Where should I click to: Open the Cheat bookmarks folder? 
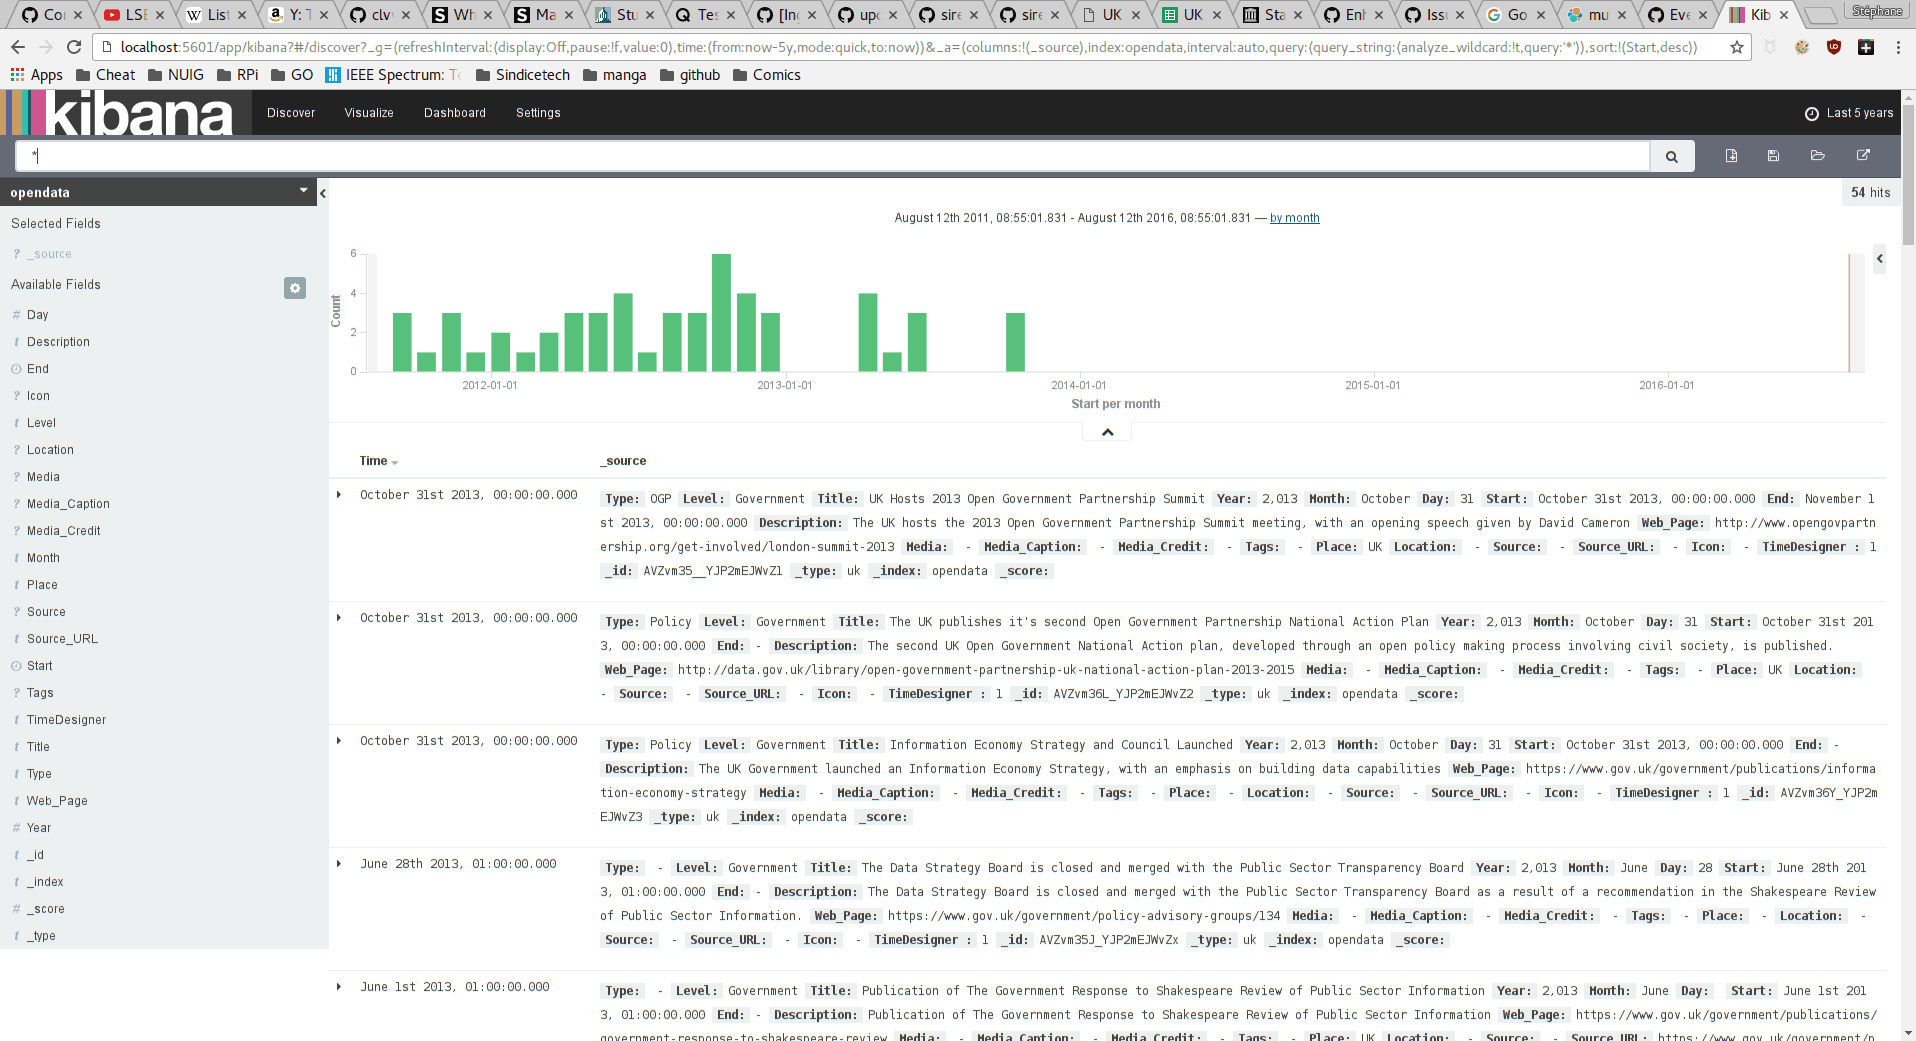click(106, 75)
